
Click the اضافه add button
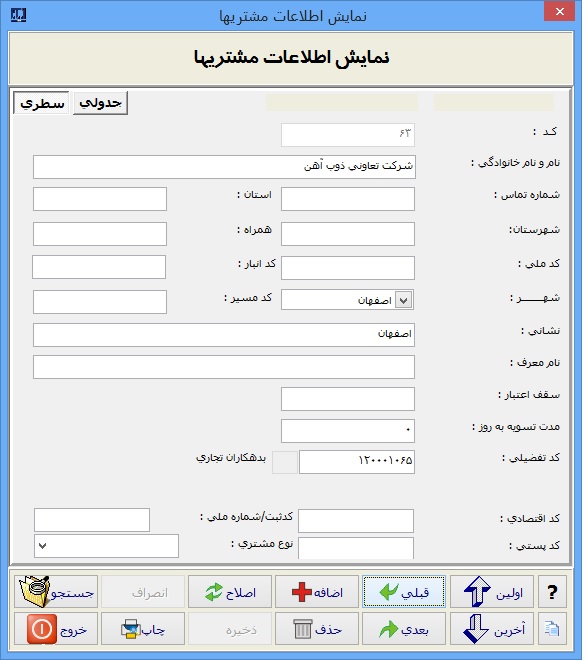[x=317, y=591]
